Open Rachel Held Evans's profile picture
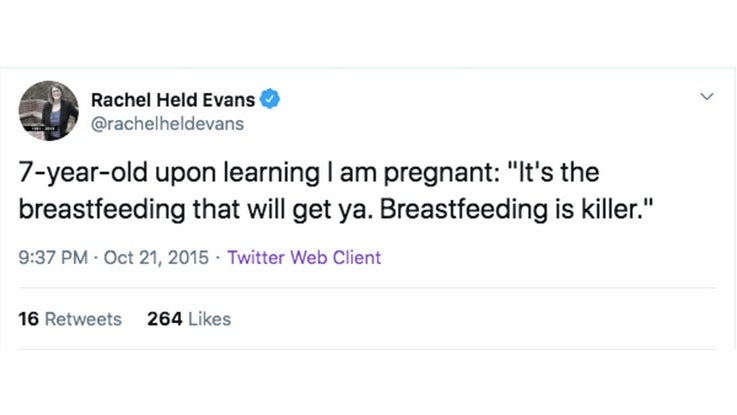737x415 pixels. point(48,110)
